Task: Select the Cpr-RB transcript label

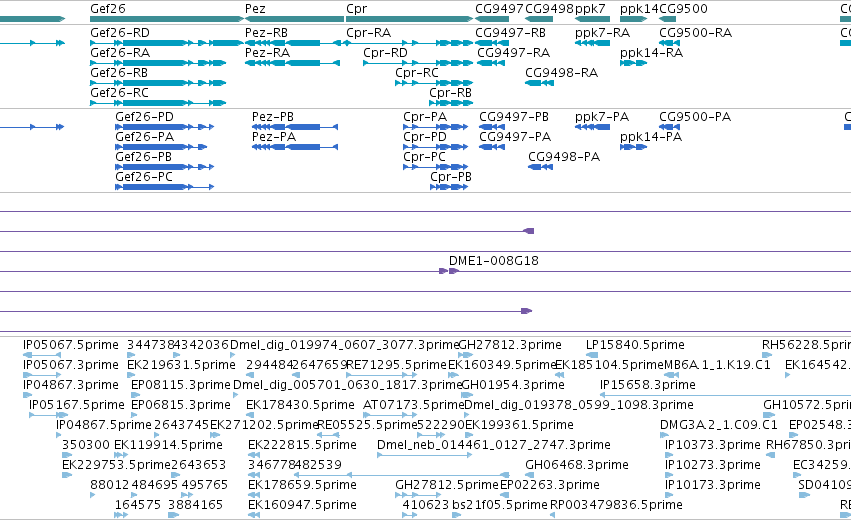Action: [450, 93]
